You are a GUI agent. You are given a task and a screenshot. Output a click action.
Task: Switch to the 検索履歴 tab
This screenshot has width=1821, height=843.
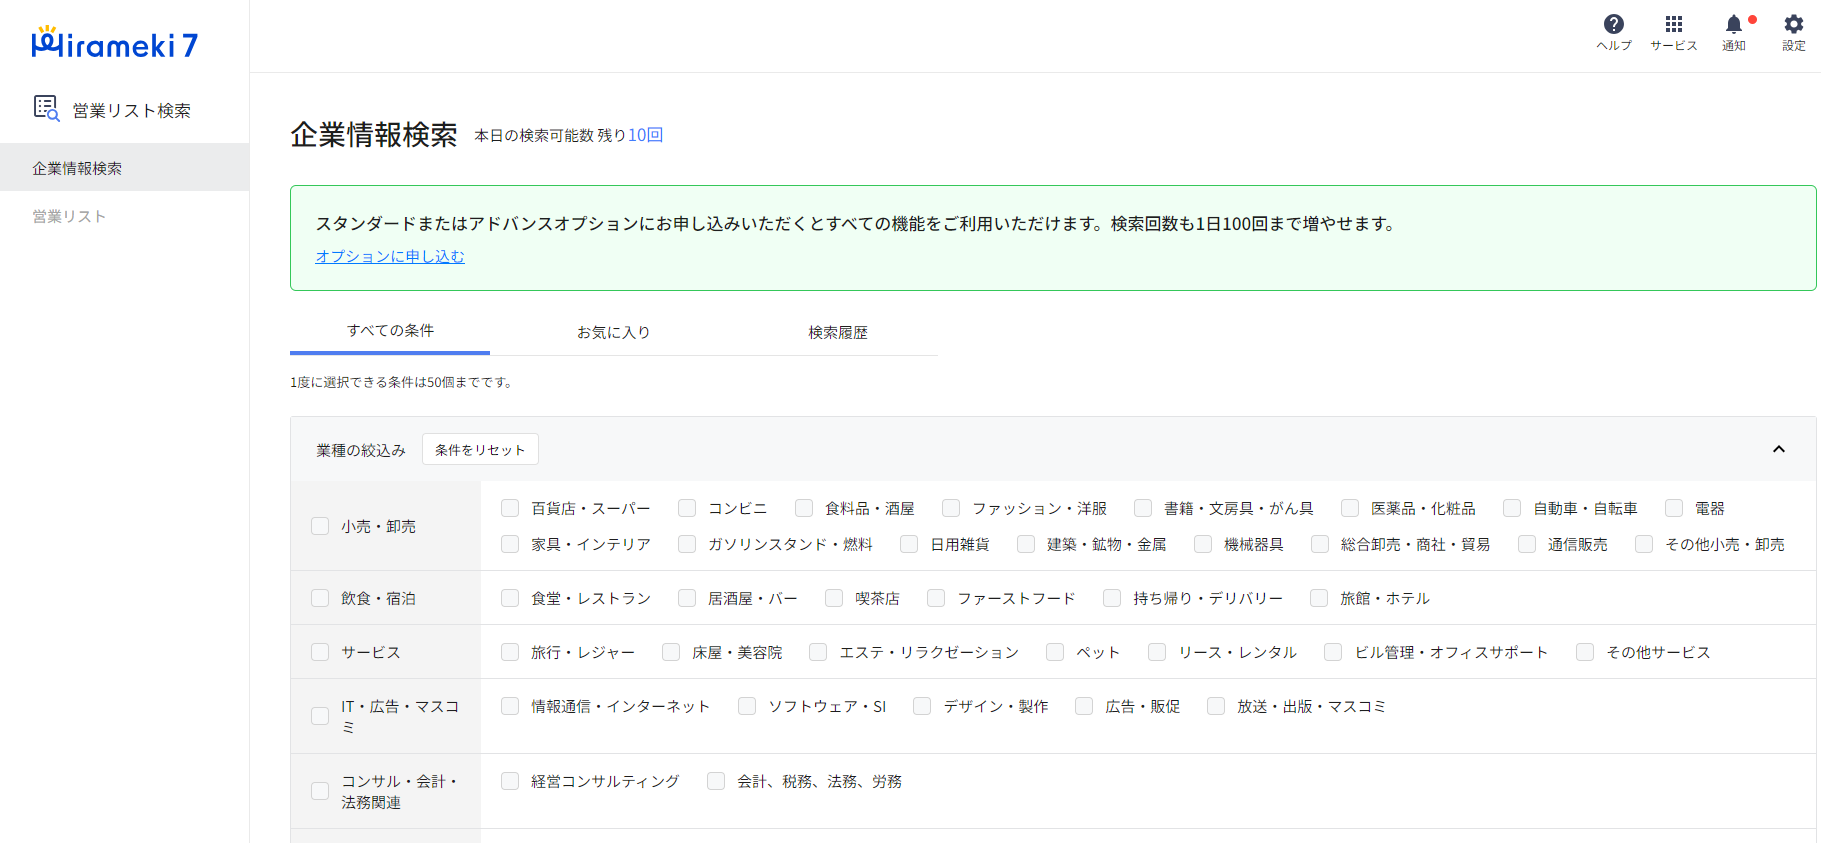click(838, 332)
